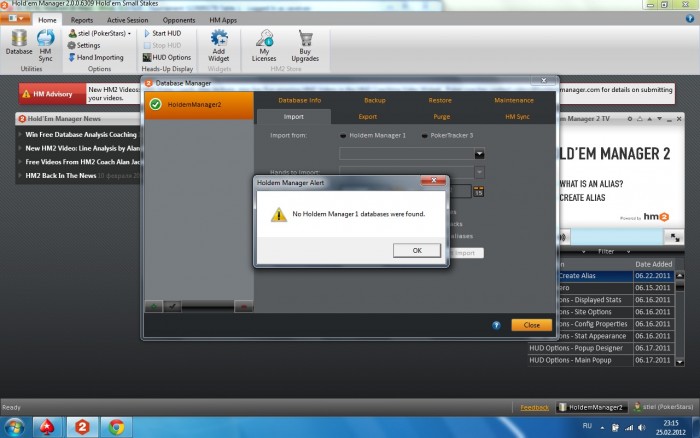Open Chrome from the taskbar
This screenshot has width=700, height=438.
(117, 427)
